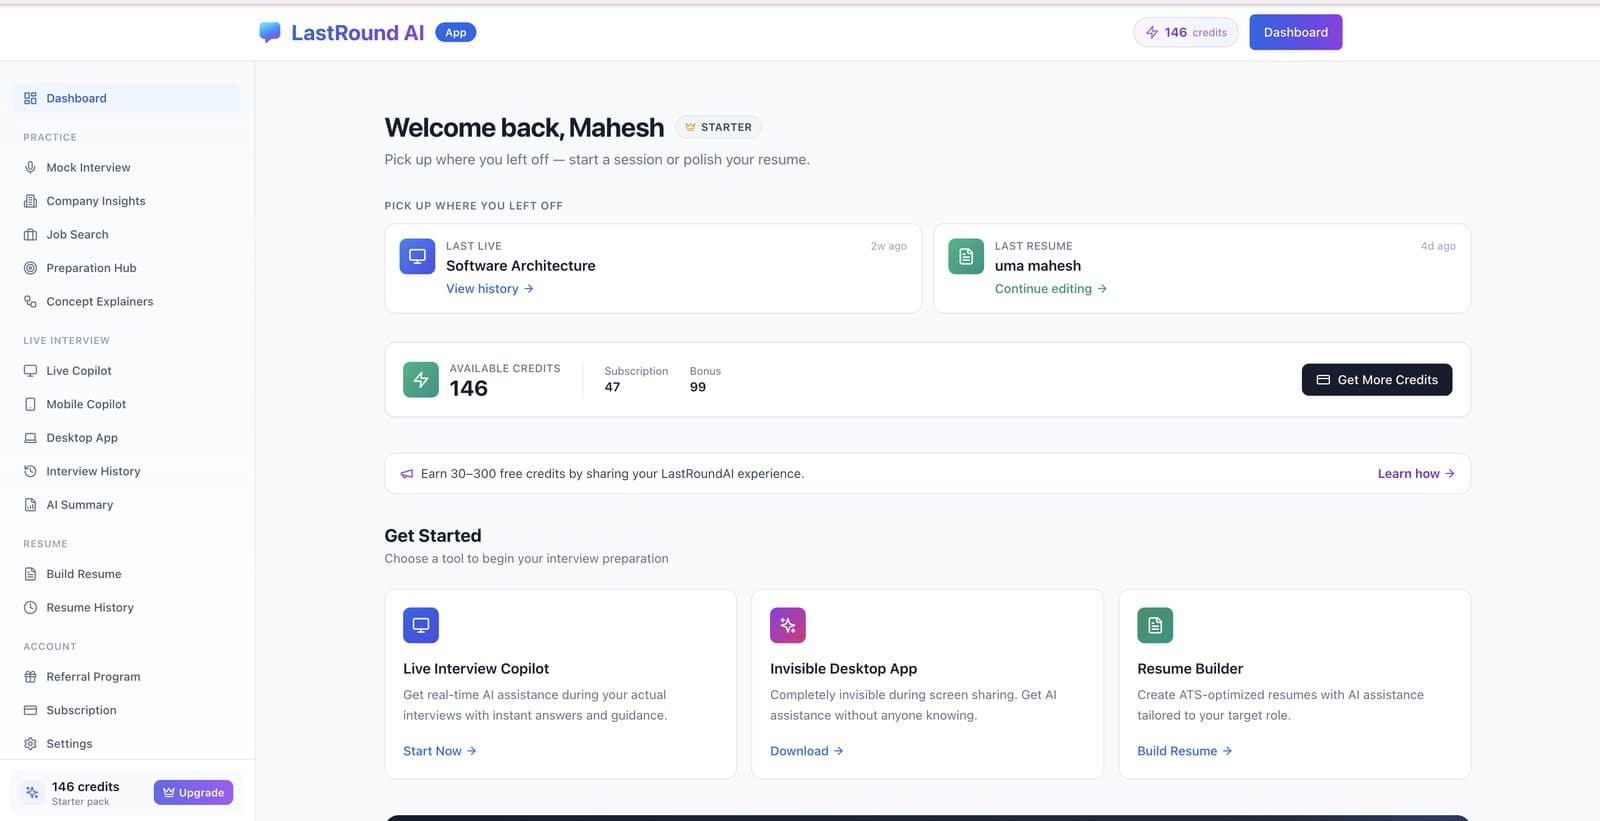Click the 'Starter pack' label in sidebar

pos(81,802)
